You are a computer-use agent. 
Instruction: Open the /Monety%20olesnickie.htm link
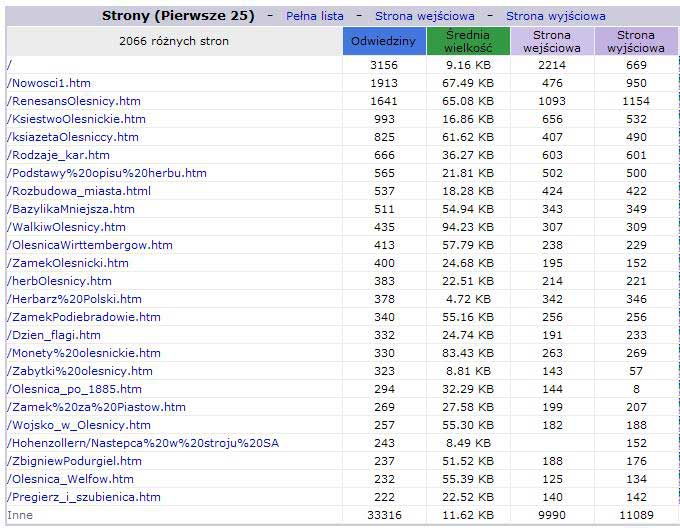(83, 353)
